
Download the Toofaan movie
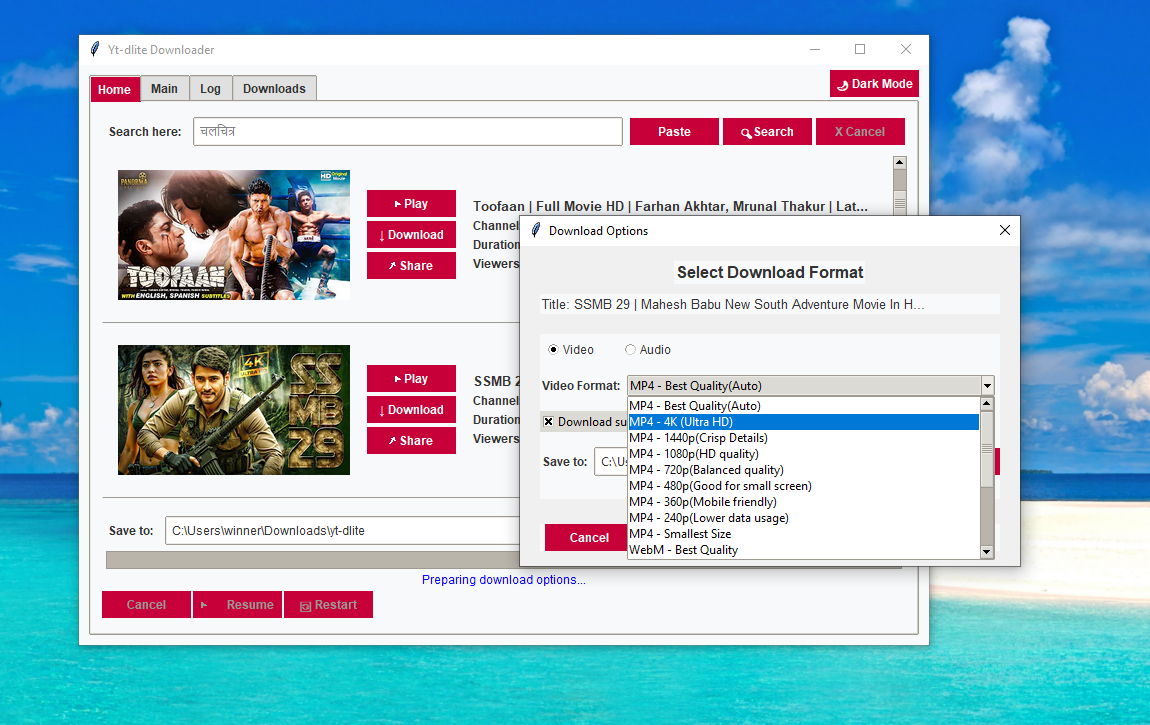coord(411,235)
